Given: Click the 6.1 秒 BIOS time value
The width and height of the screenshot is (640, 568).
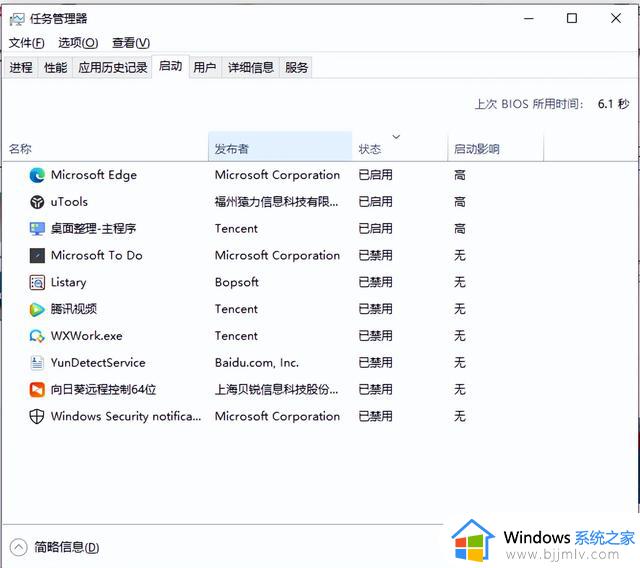Looking at the screenshot, I should coord(613,104).
